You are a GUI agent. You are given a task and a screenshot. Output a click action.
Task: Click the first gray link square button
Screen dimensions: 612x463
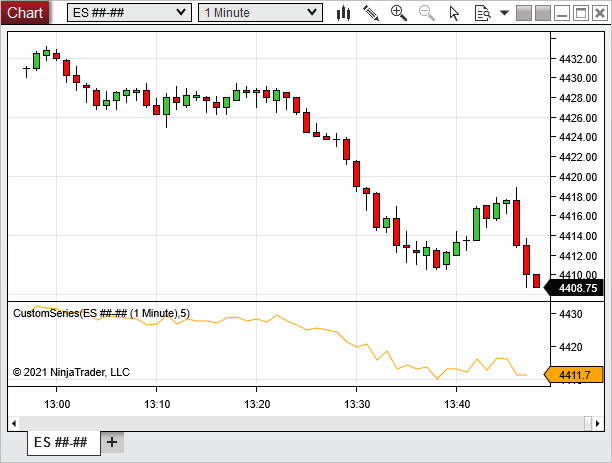click(525, 13)
